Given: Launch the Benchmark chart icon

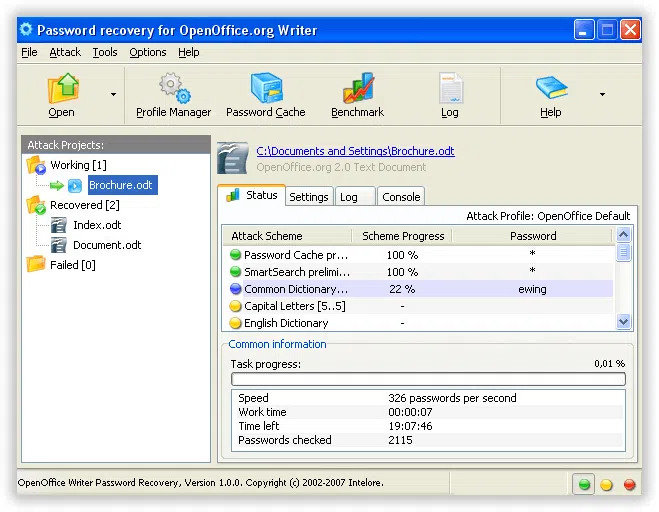Looking at the screenshot, I should pos(358,88).
